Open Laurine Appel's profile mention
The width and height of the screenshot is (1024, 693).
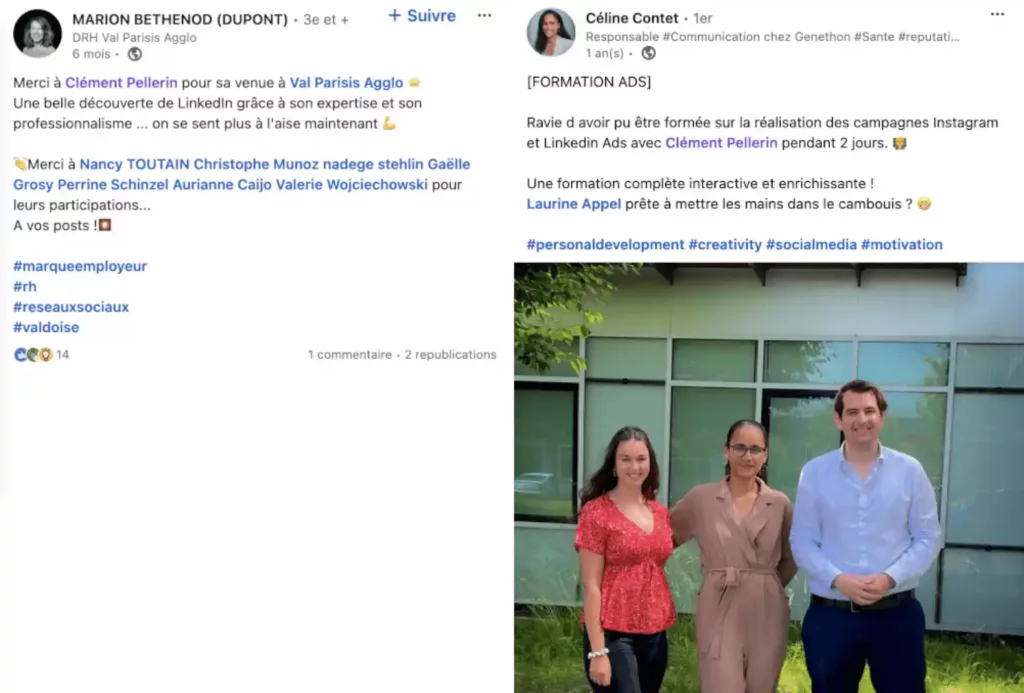point(573,204)
